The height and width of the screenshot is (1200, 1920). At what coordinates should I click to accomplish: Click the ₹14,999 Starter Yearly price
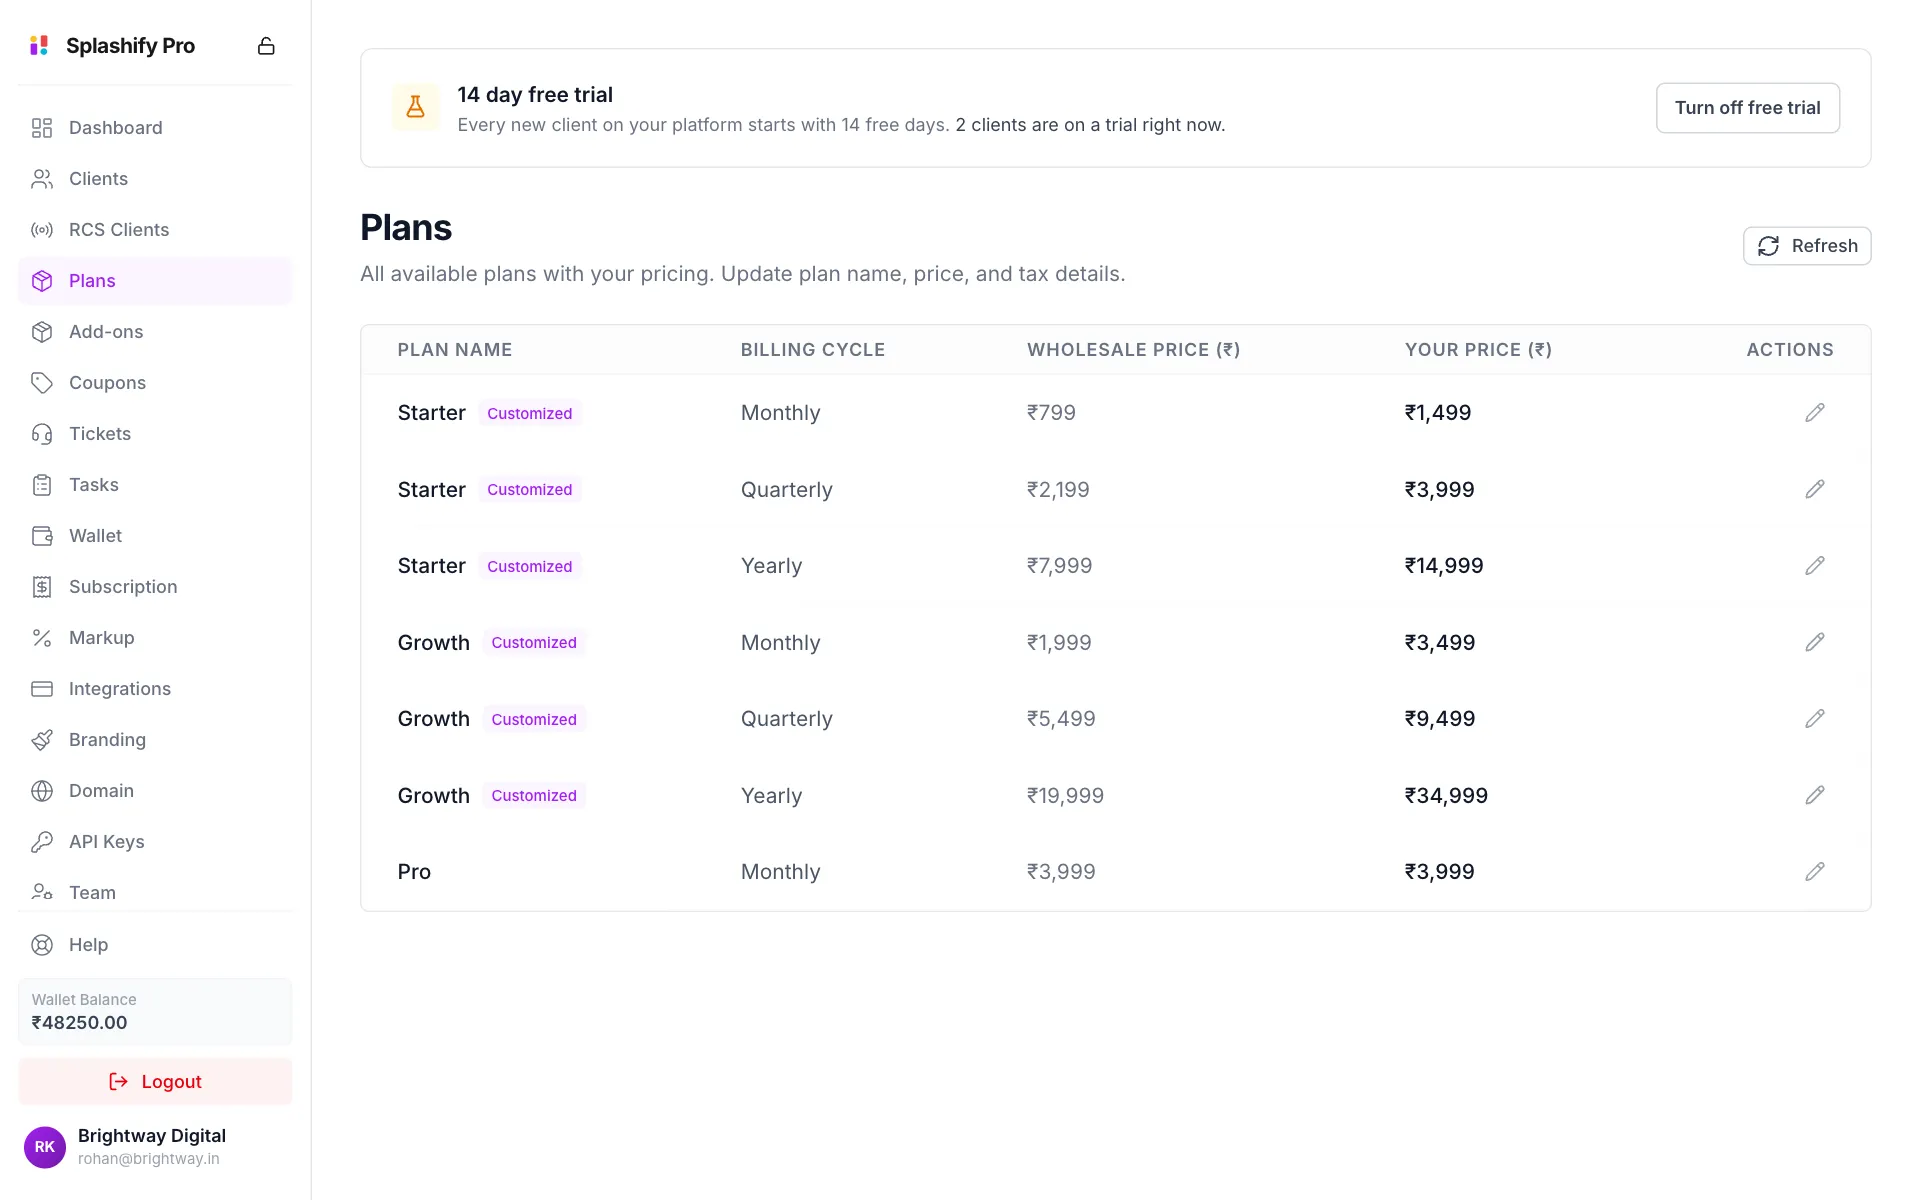(1444, 566)
